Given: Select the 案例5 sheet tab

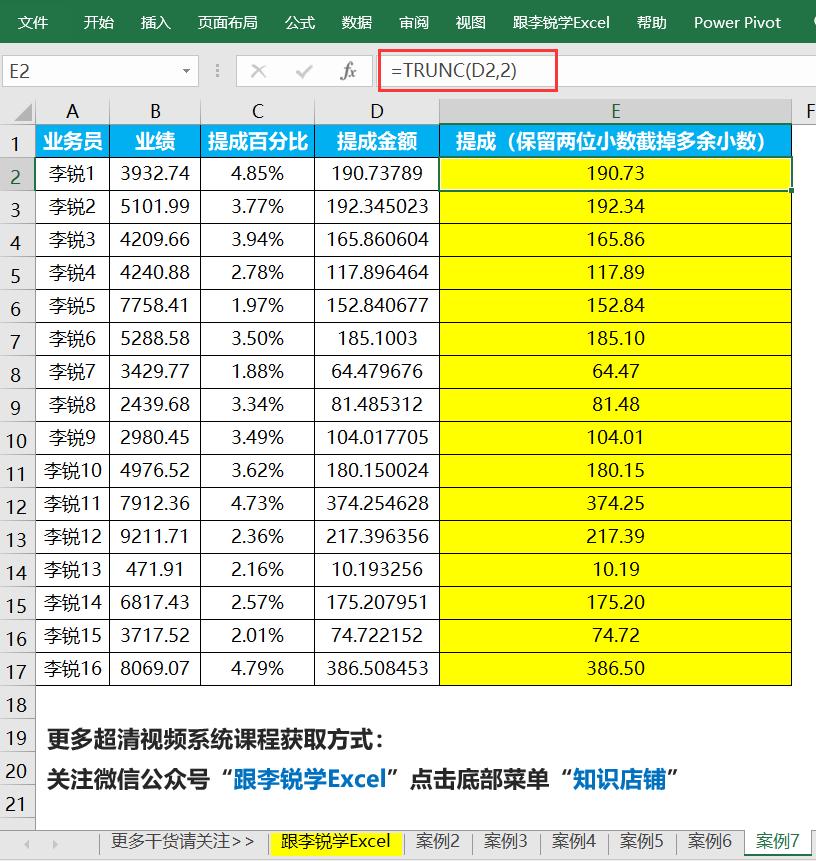Looking at the screenshot, I should point(641,841).
